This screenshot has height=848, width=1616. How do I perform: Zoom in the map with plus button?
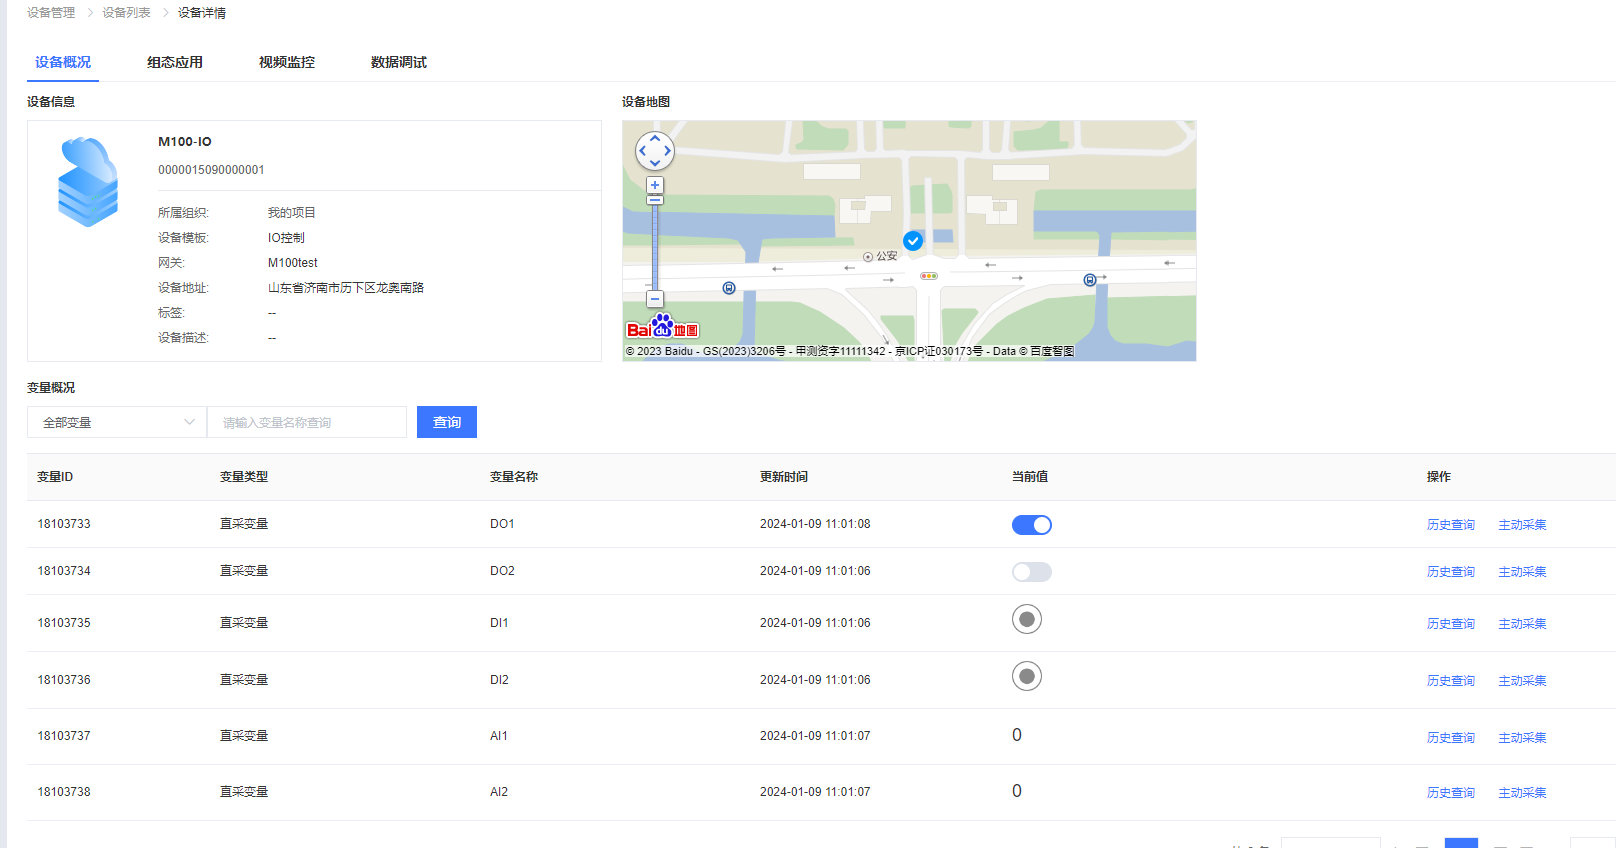click(655, 185)
